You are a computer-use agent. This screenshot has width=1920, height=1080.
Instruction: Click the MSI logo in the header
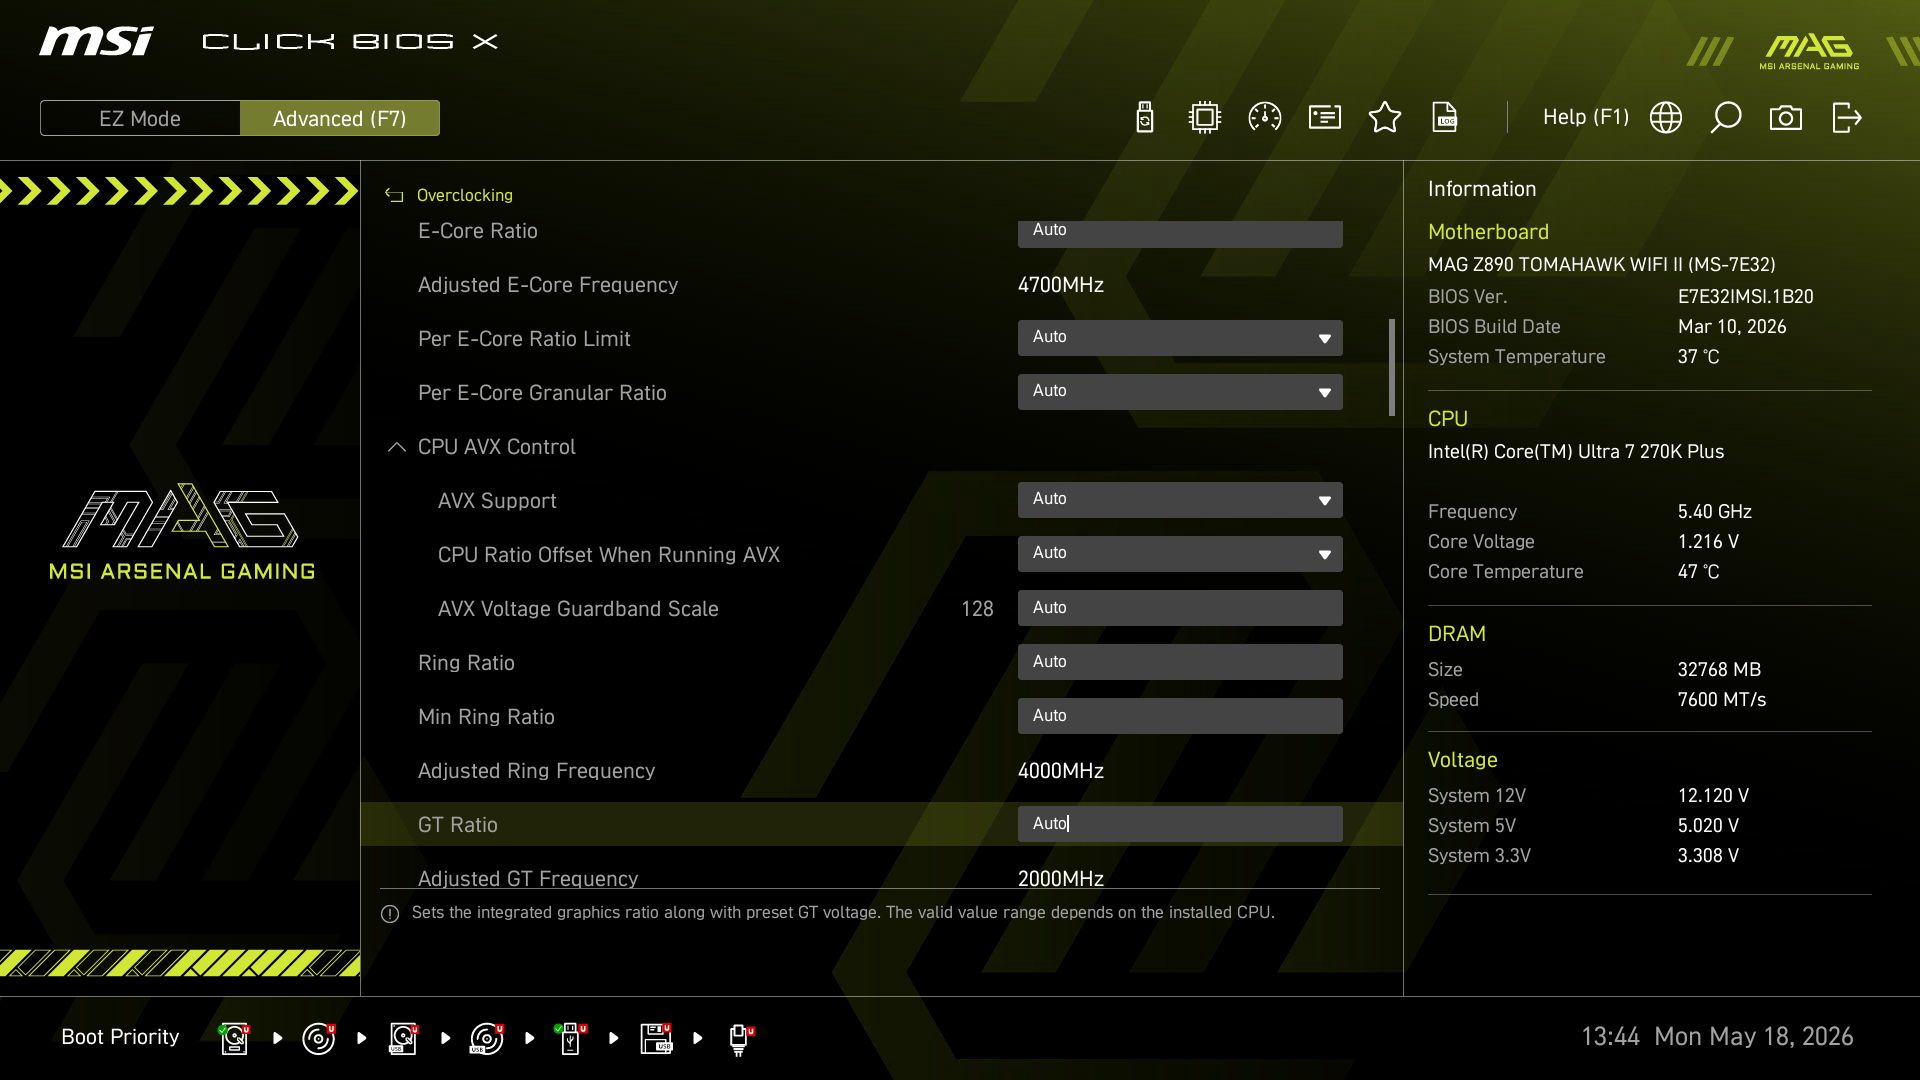(96, 41)
